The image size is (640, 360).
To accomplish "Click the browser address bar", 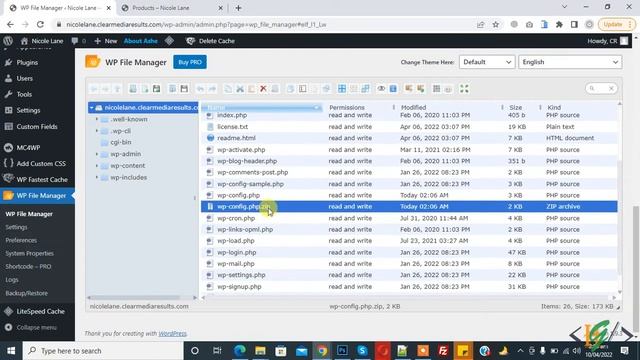I will 265,24.
